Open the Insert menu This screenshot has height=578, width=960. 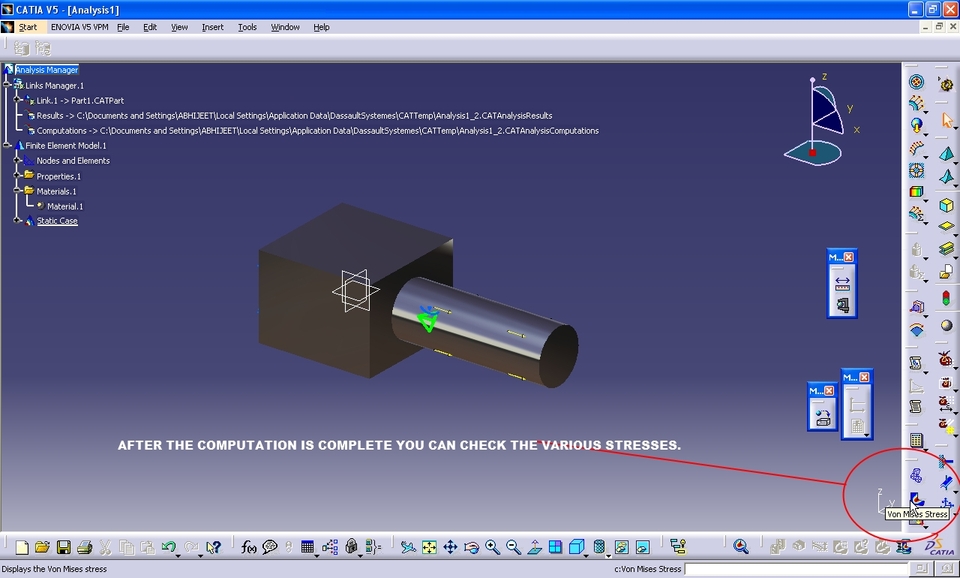[x=212, y=27]
